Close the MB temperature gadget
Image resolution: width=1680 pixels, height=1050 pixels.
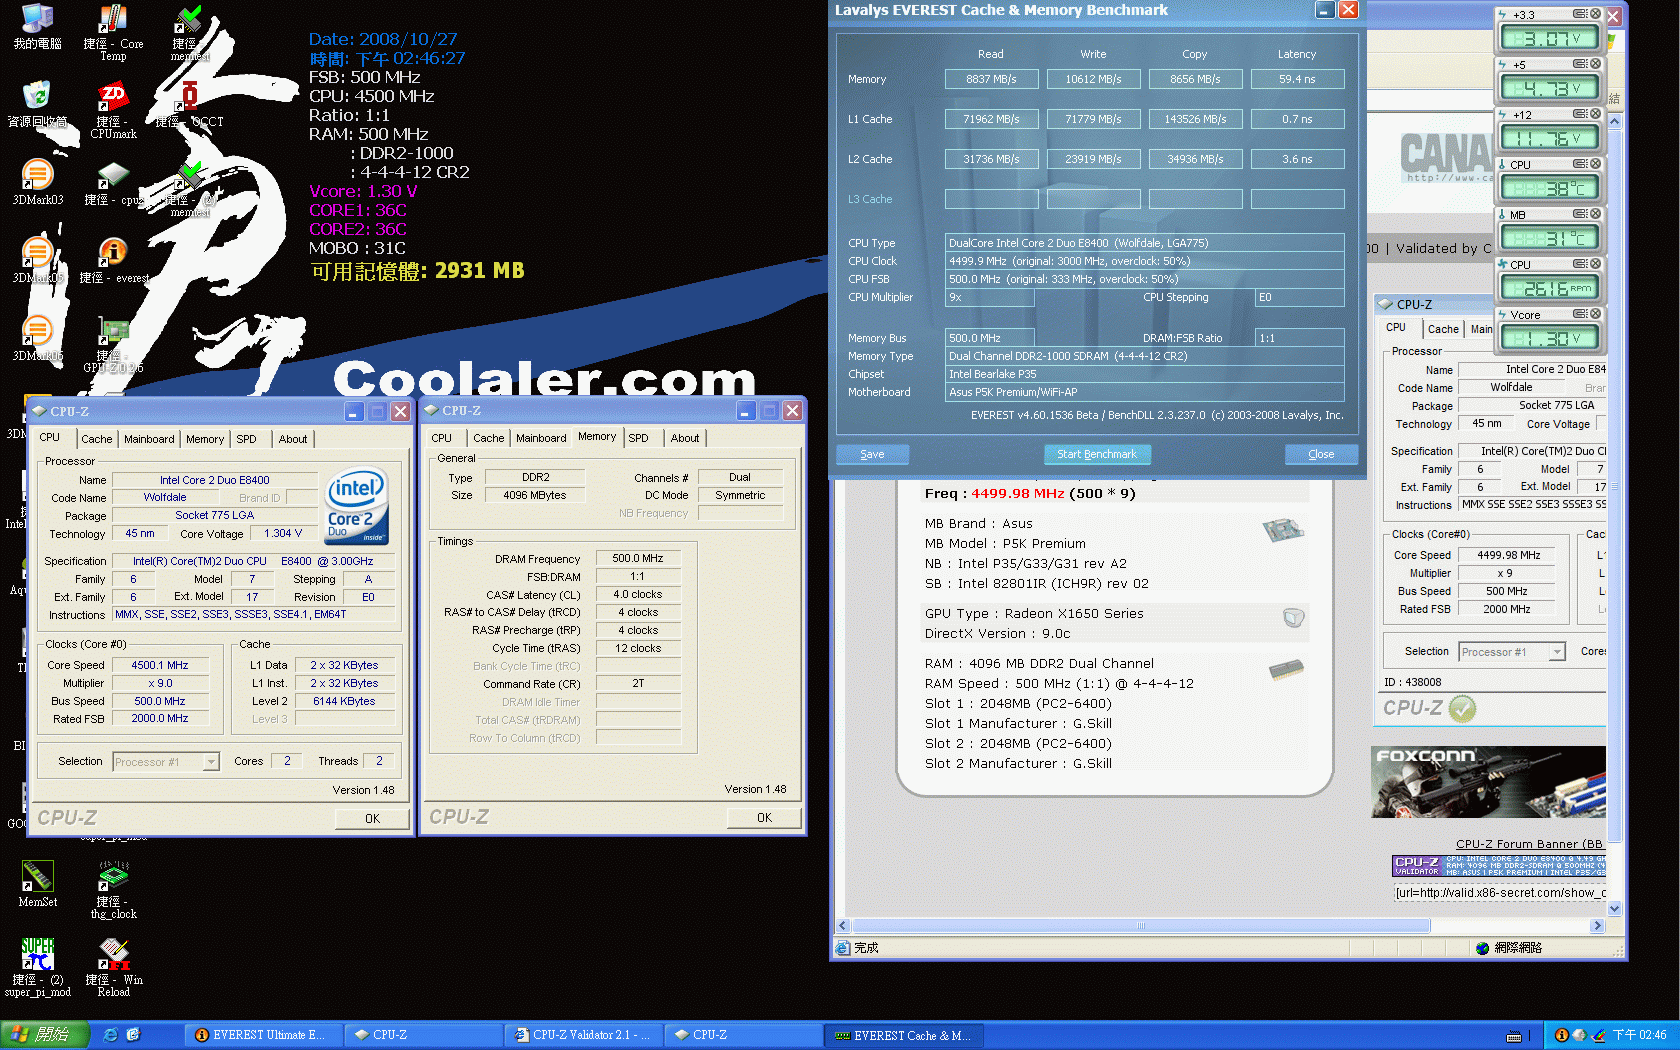tap(1596, 214)
